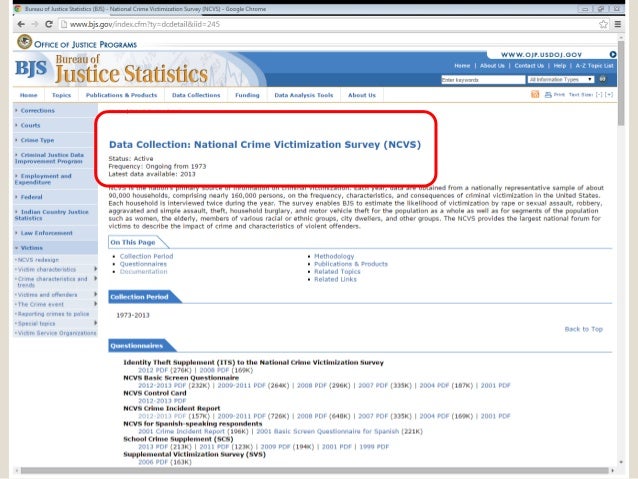The height and width of the screenshot is (479, 638).
Task: Click the scroll-right arrow at the bottom edge
Action: pyautogui.click(x=613, y=470)
